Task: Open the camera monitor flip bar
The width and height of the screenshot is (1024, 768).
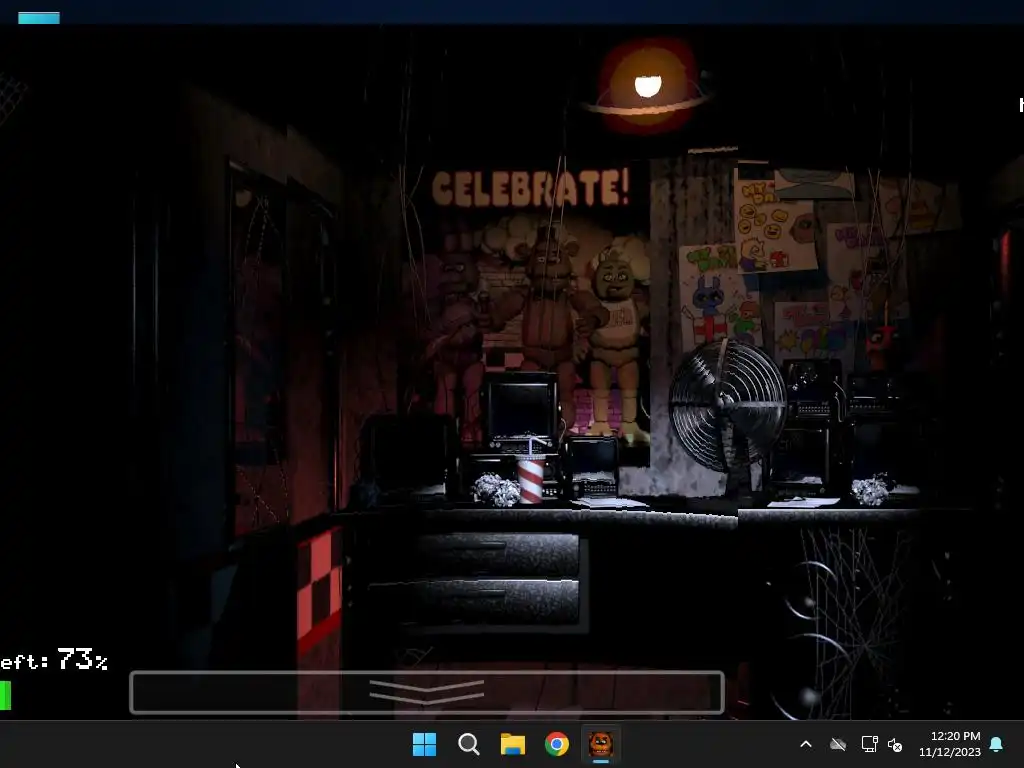Action: pos(427,692)
